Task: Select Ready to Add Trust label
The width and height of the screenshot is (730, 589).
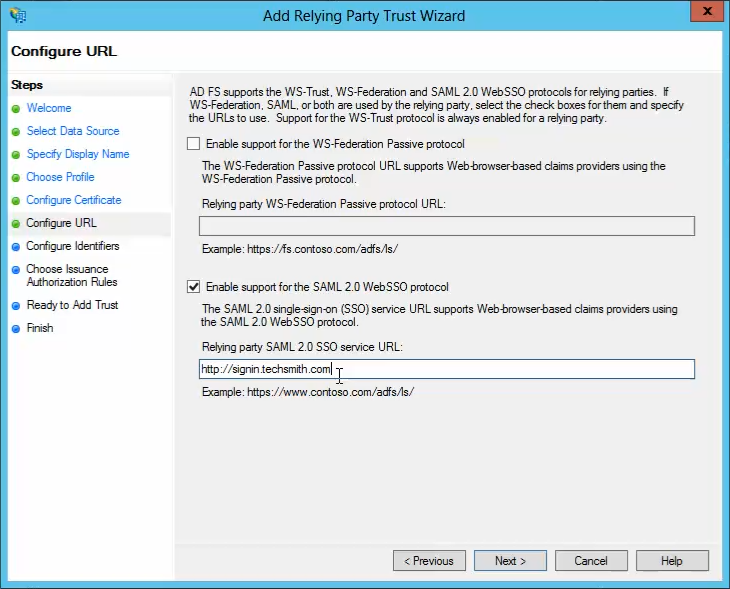Action: (x=73, y=305)
